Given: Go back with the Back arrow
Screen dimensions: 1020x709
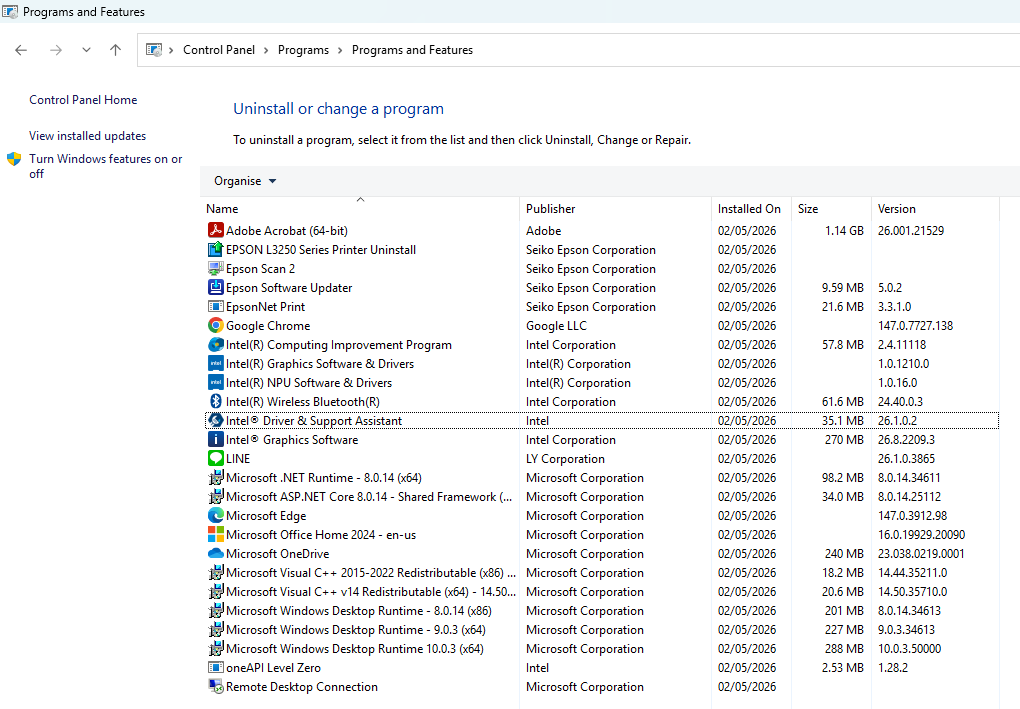Looking at the screenshot, I should [21, 50].
